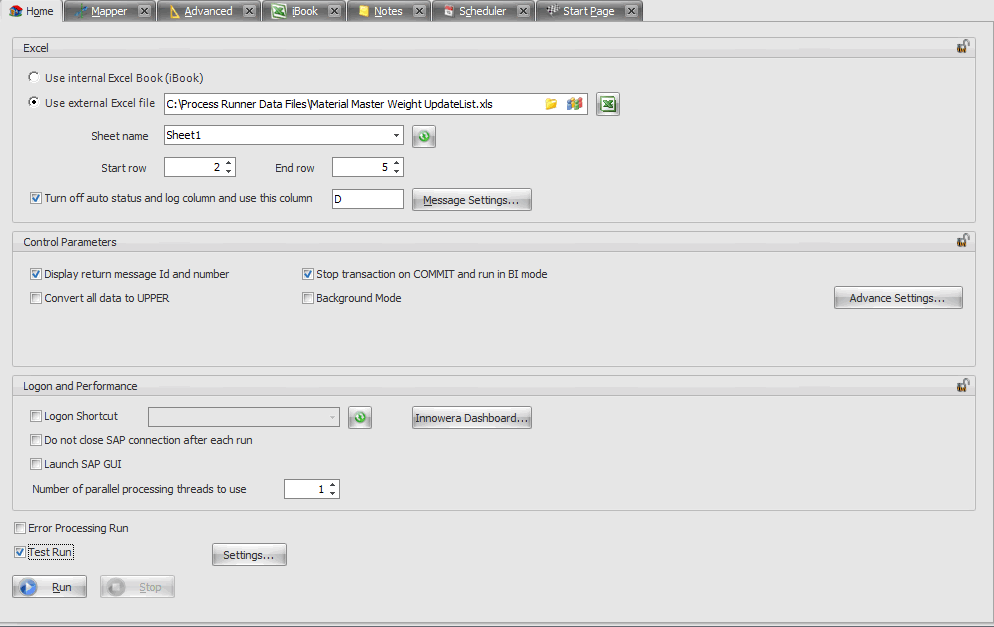The width and height of the screenshot is (994, 627).
Task: Click the browse folder icon for Excel file
Action: (551, 104)
